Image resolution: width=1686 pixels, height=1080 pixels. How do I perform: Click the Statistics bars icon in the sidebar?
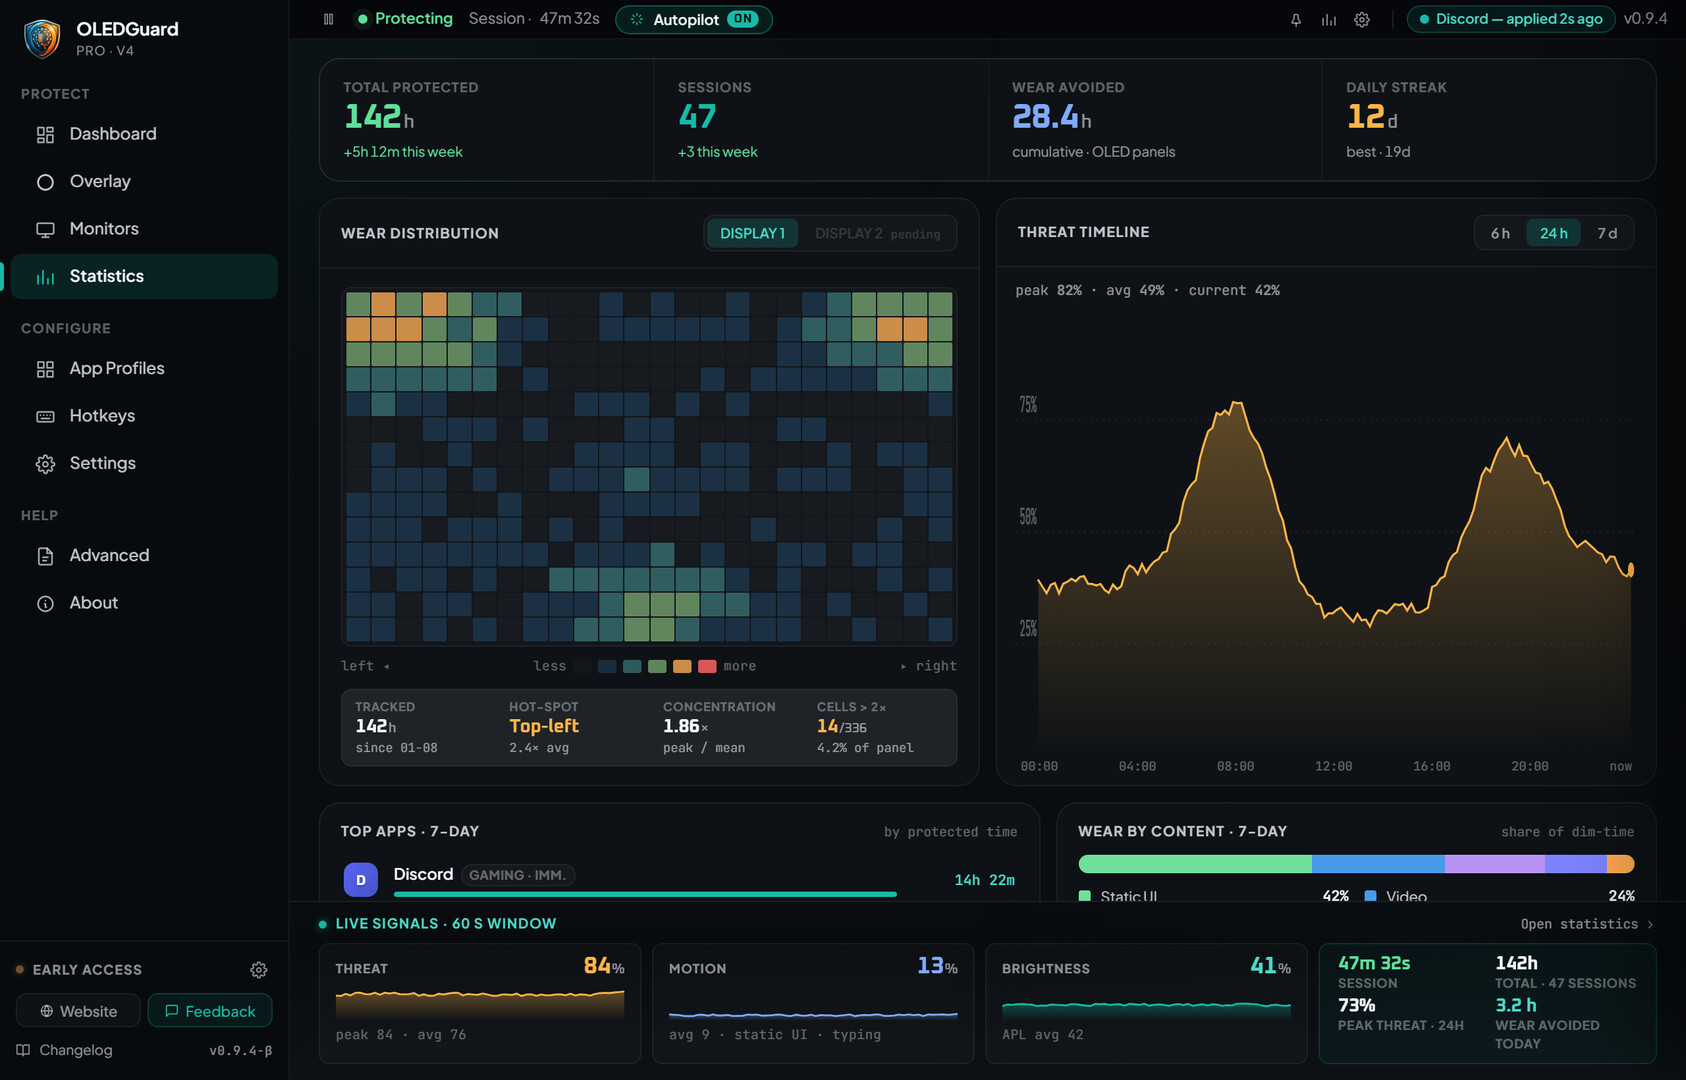[x=45, y=277]
